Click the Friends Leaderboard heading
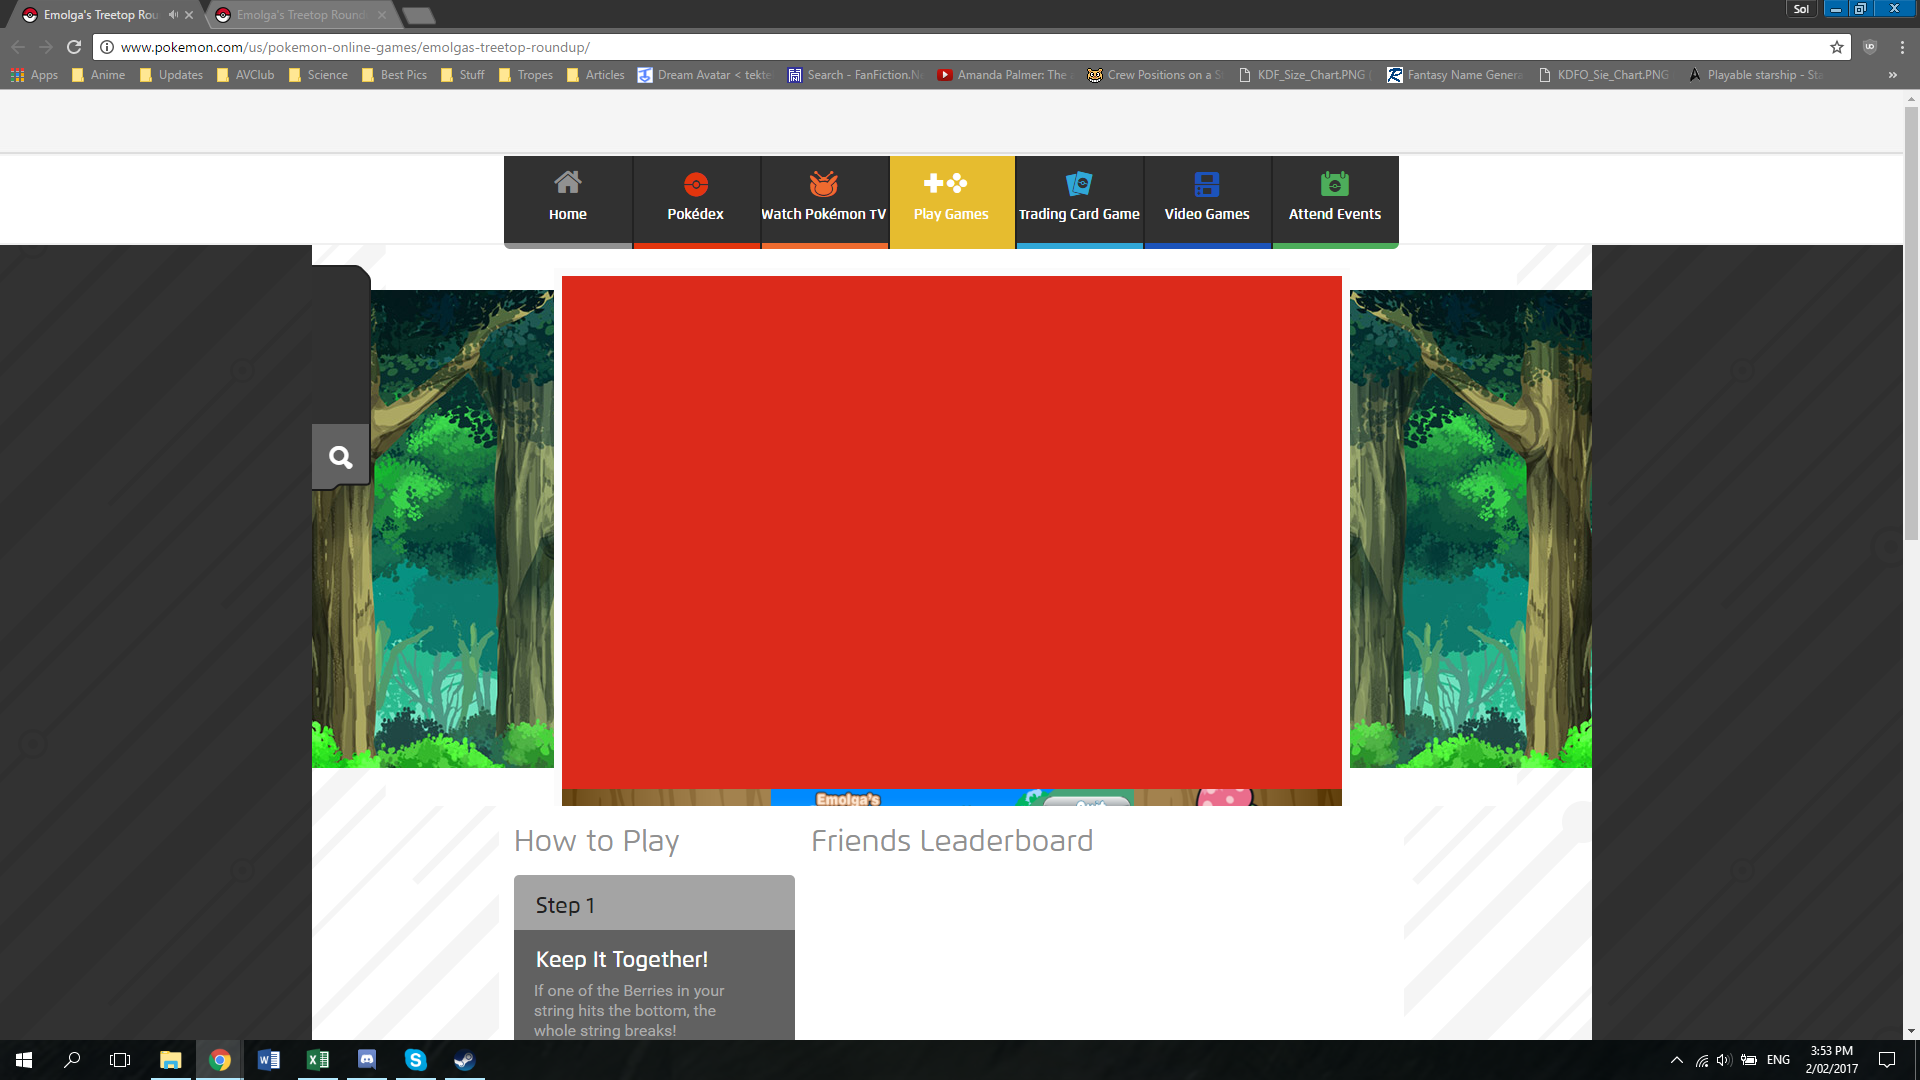 coord(952,841)
